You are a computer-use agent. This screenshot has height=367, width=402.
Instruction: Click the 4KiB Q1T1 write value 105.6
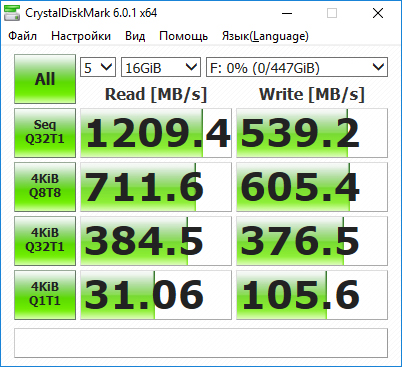point(312,295)
